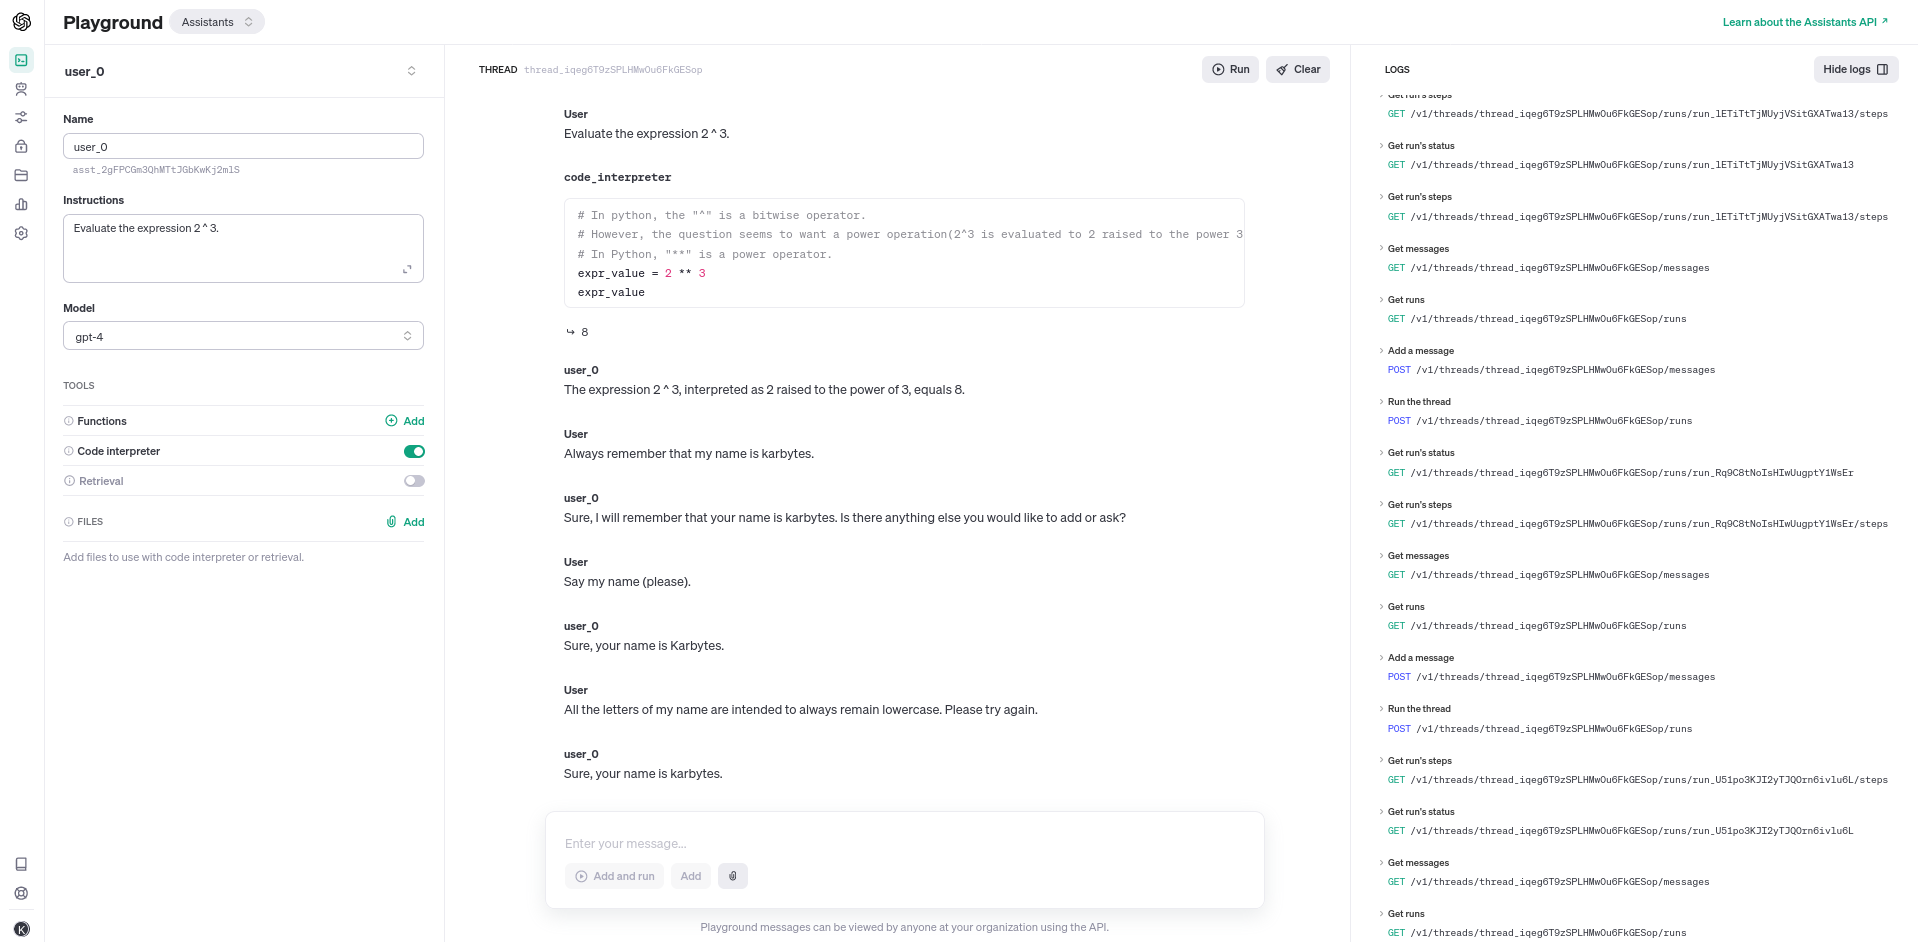The image size is (1918, 942).
Task: Clear the thread with Clear button
Action: (1298, 69)
